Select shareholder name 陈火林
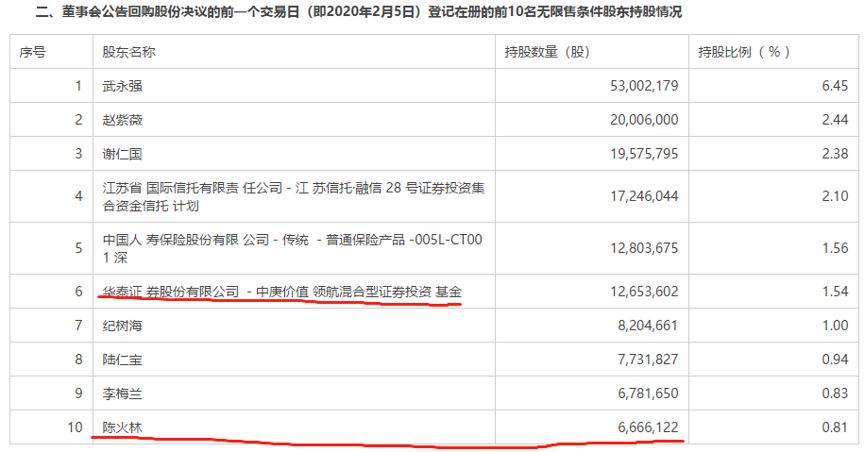Viewport: 865px width, 452px height. [122, 427]
